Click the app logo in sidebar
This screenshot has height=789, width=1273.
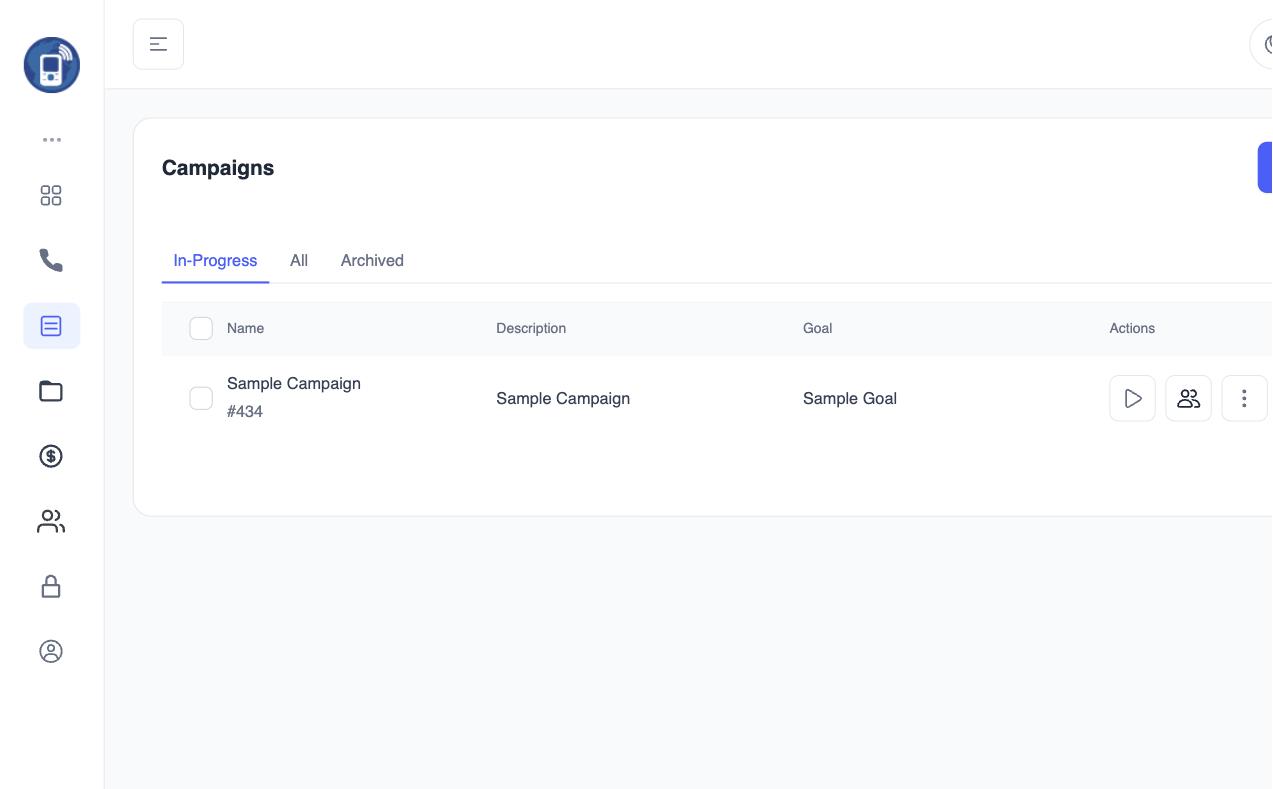point(52,65)
